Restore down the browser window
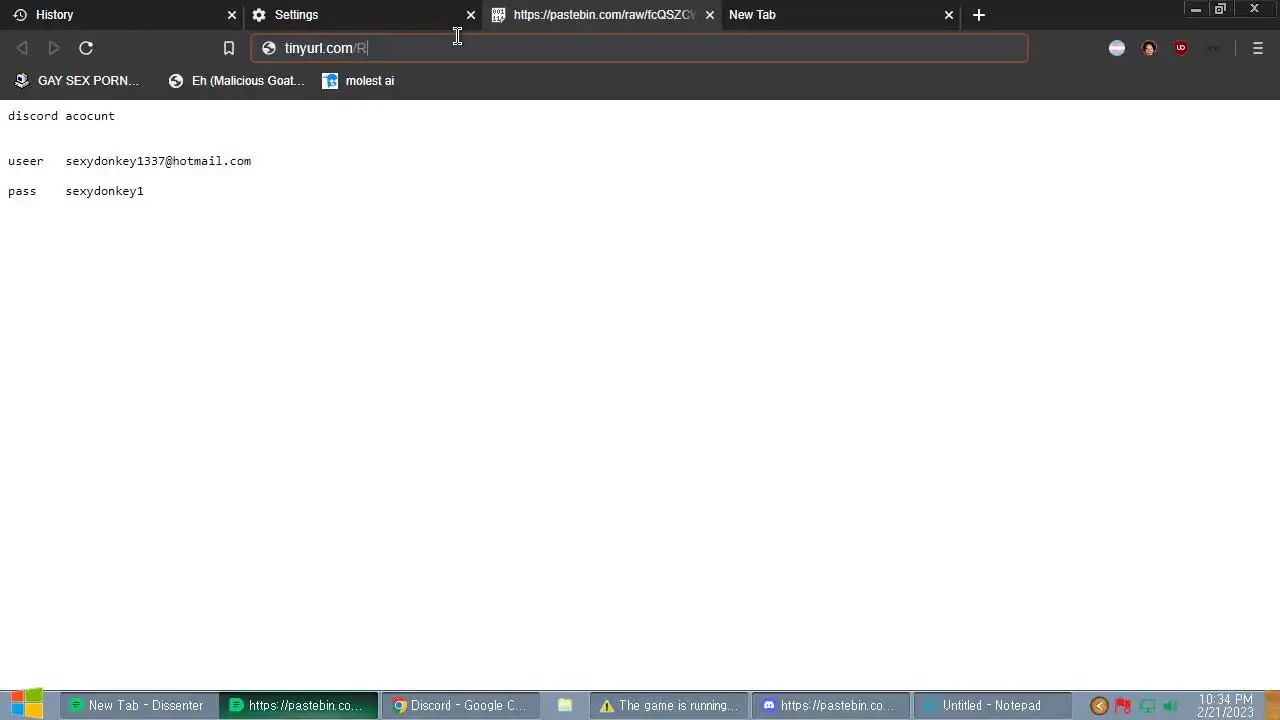The image size is (1280, 720). (x=1220, y=10)
